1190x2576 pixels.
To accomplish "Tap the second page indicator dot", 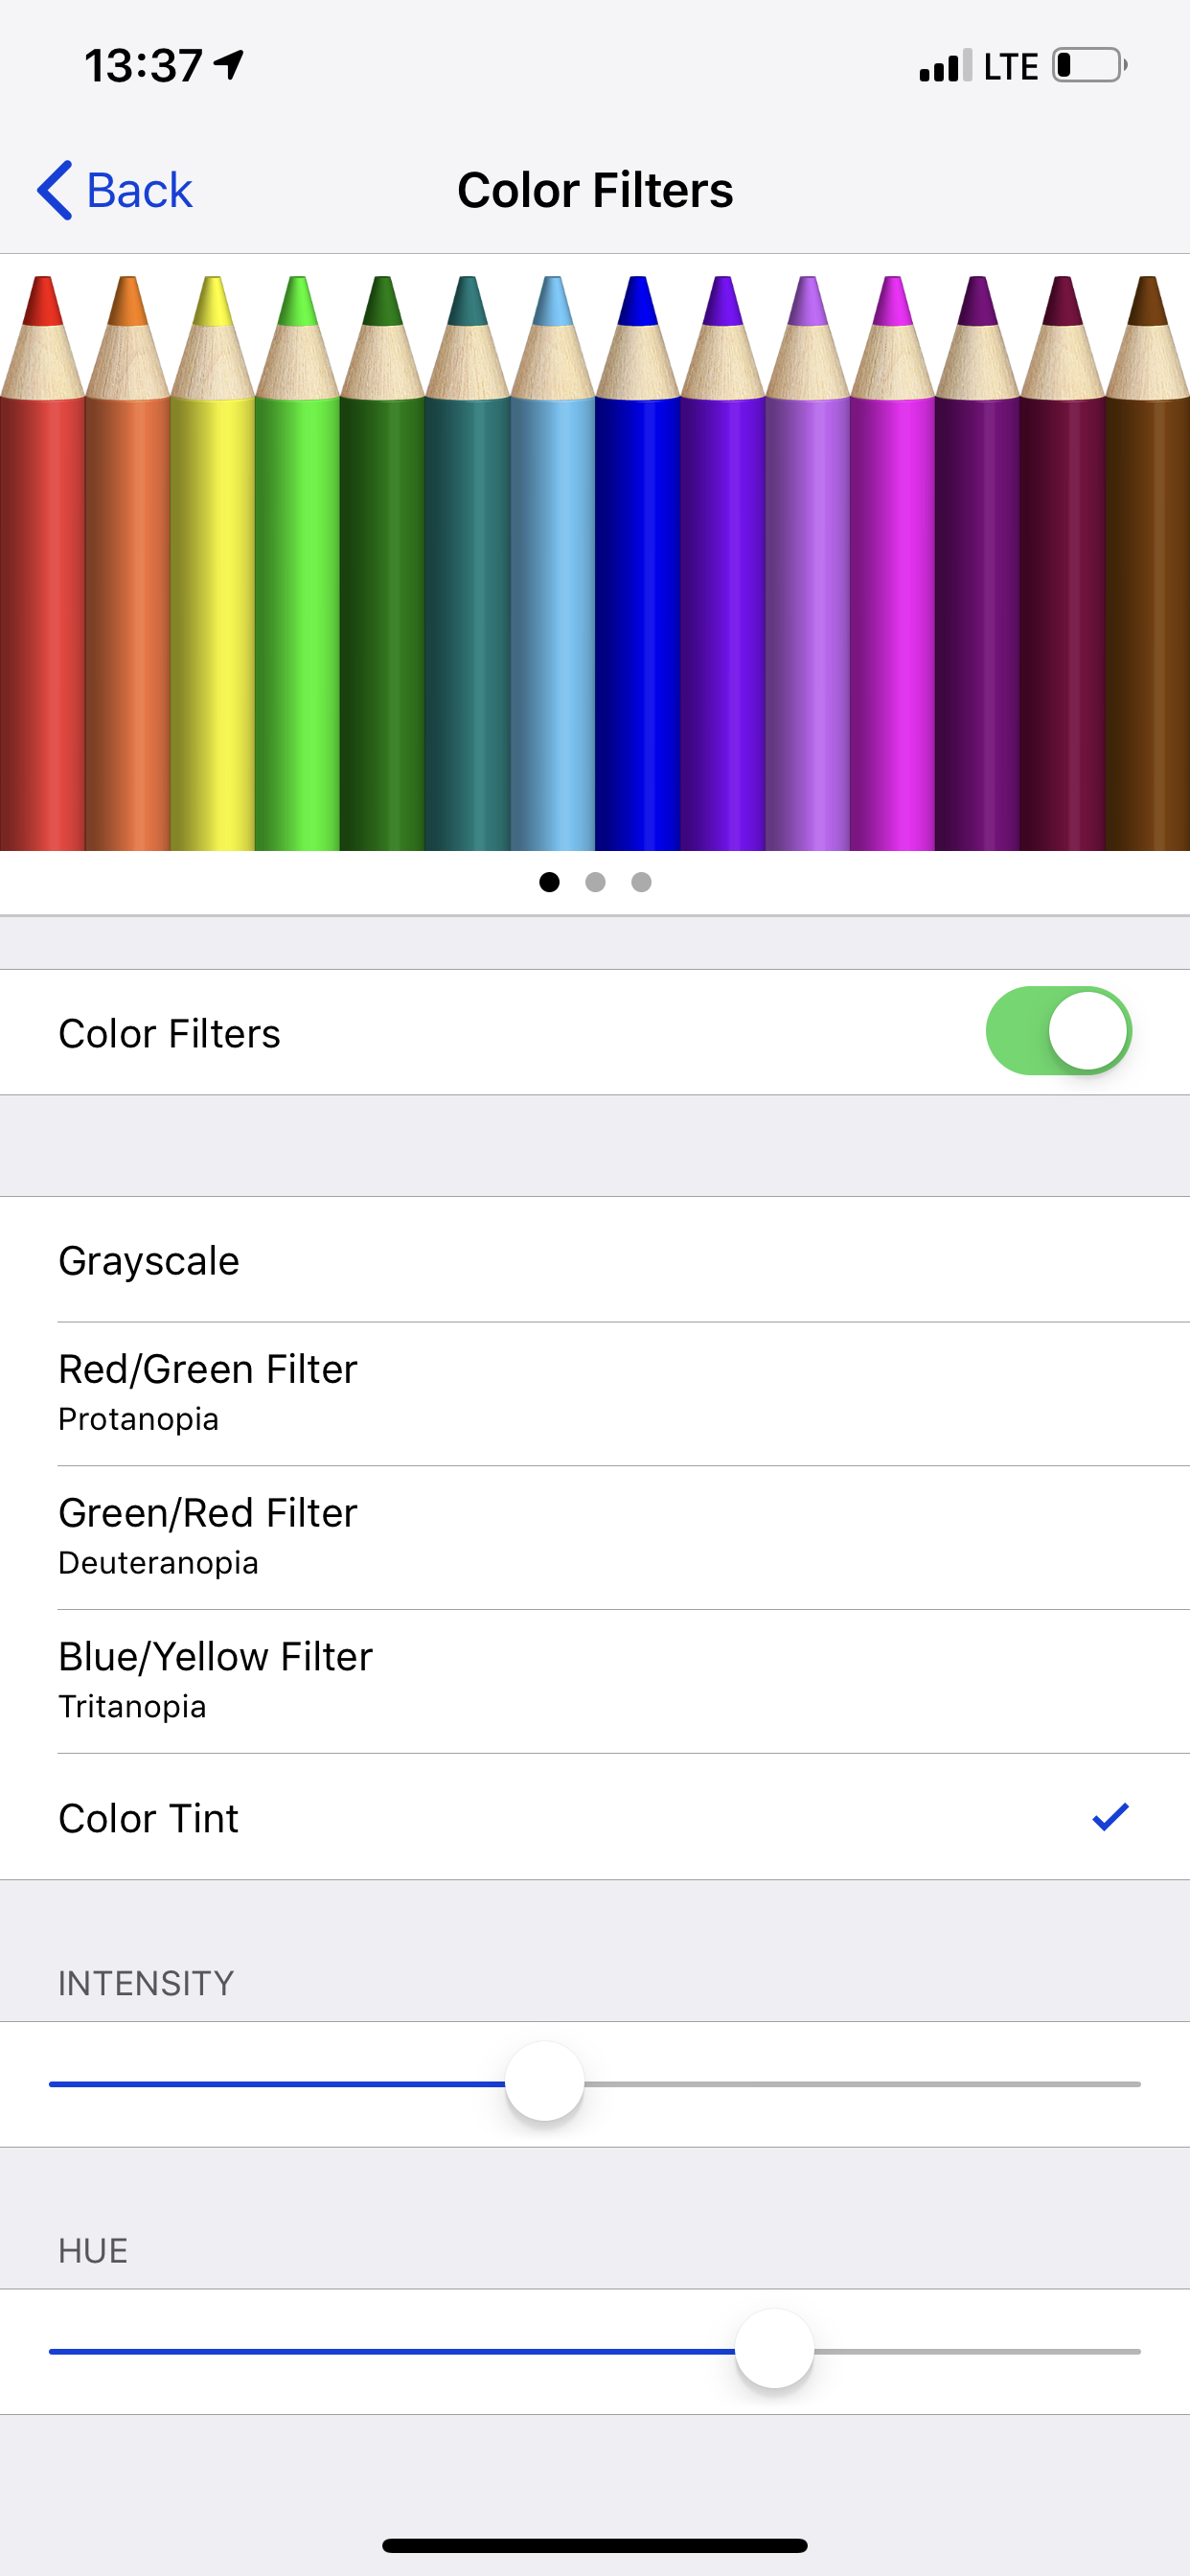I will point(595,882).
